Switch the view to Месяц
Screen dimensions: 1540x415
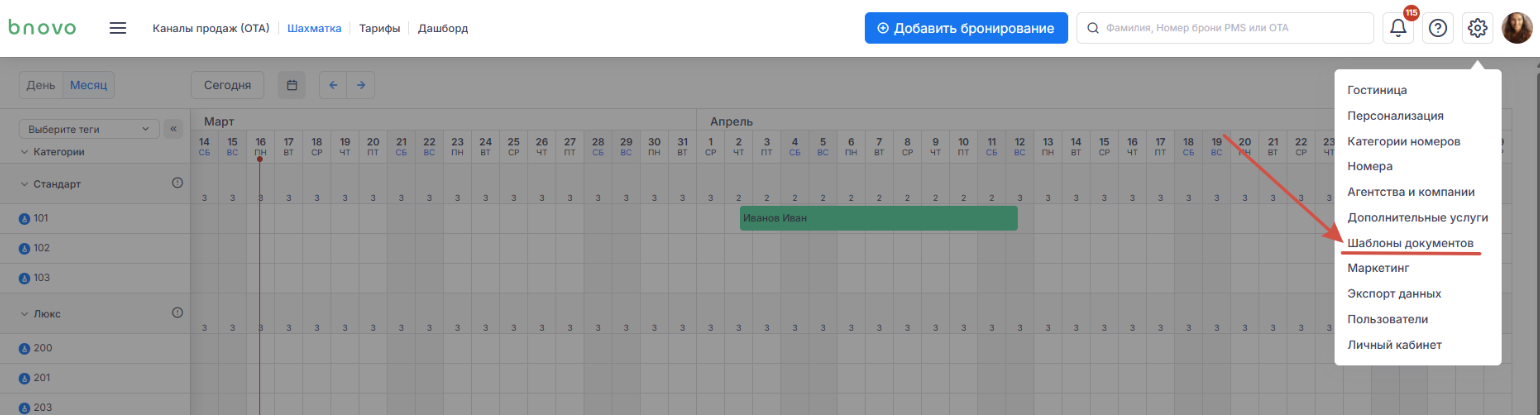(89, 85)
